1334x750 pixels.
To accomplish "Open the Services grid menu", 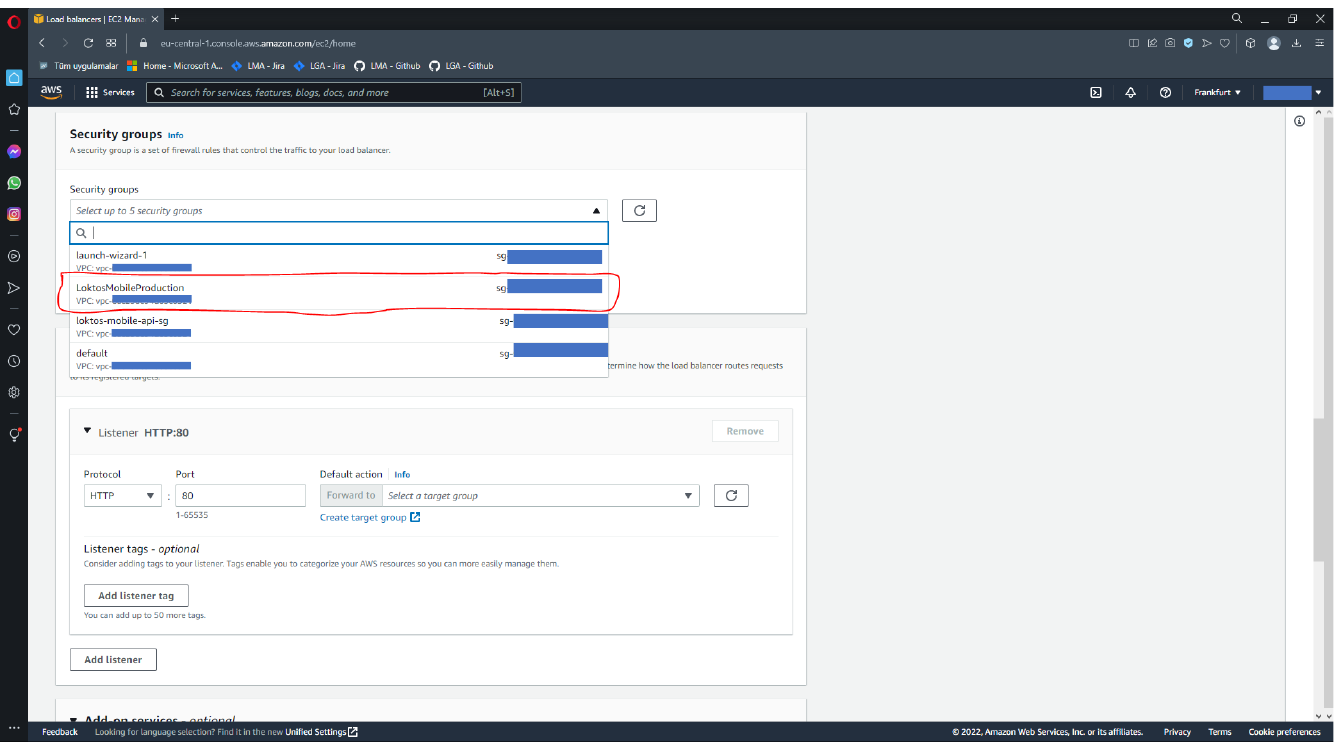I will coord(110,92).
